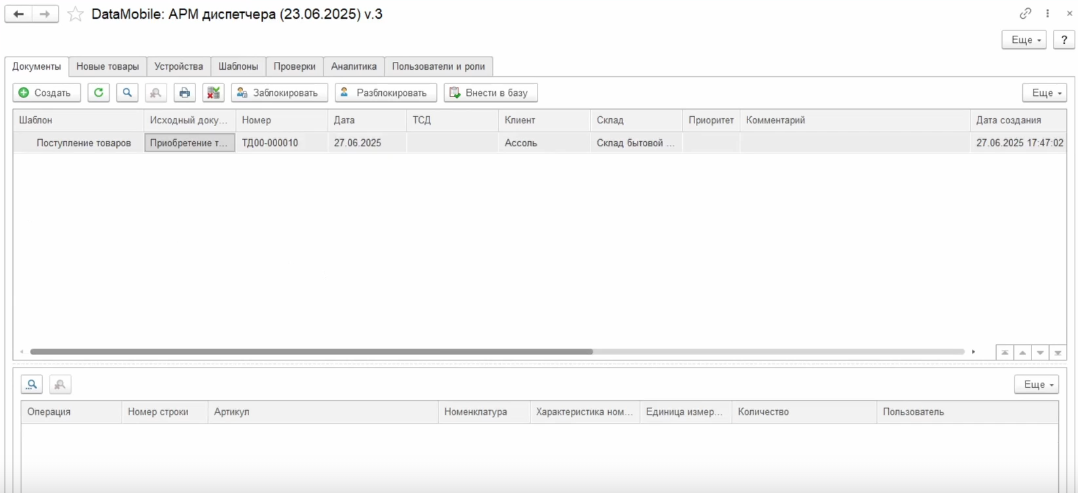Click the Создать button
The image size is (1078, 493).
point(47,93)
